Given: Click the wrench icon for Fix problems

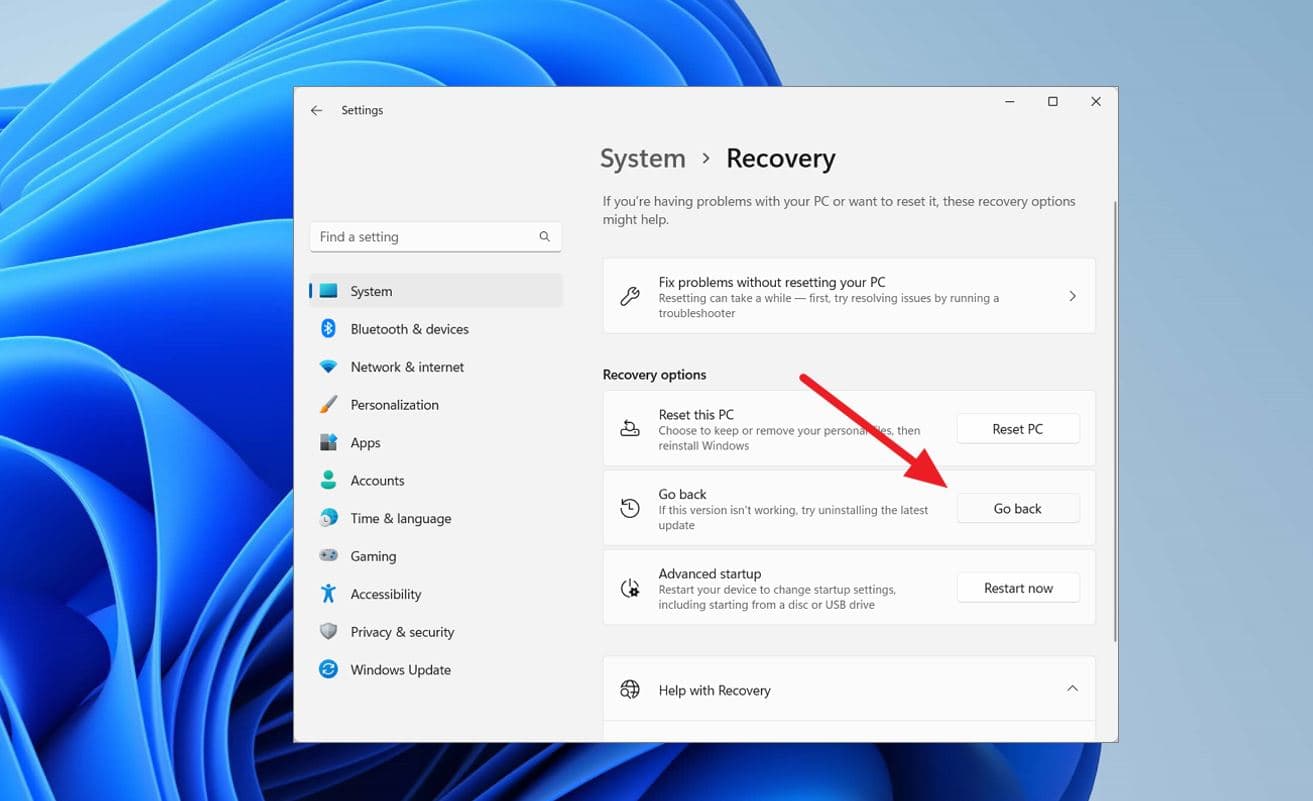Looking at the screenshot, I should click(x=630, y=296).
